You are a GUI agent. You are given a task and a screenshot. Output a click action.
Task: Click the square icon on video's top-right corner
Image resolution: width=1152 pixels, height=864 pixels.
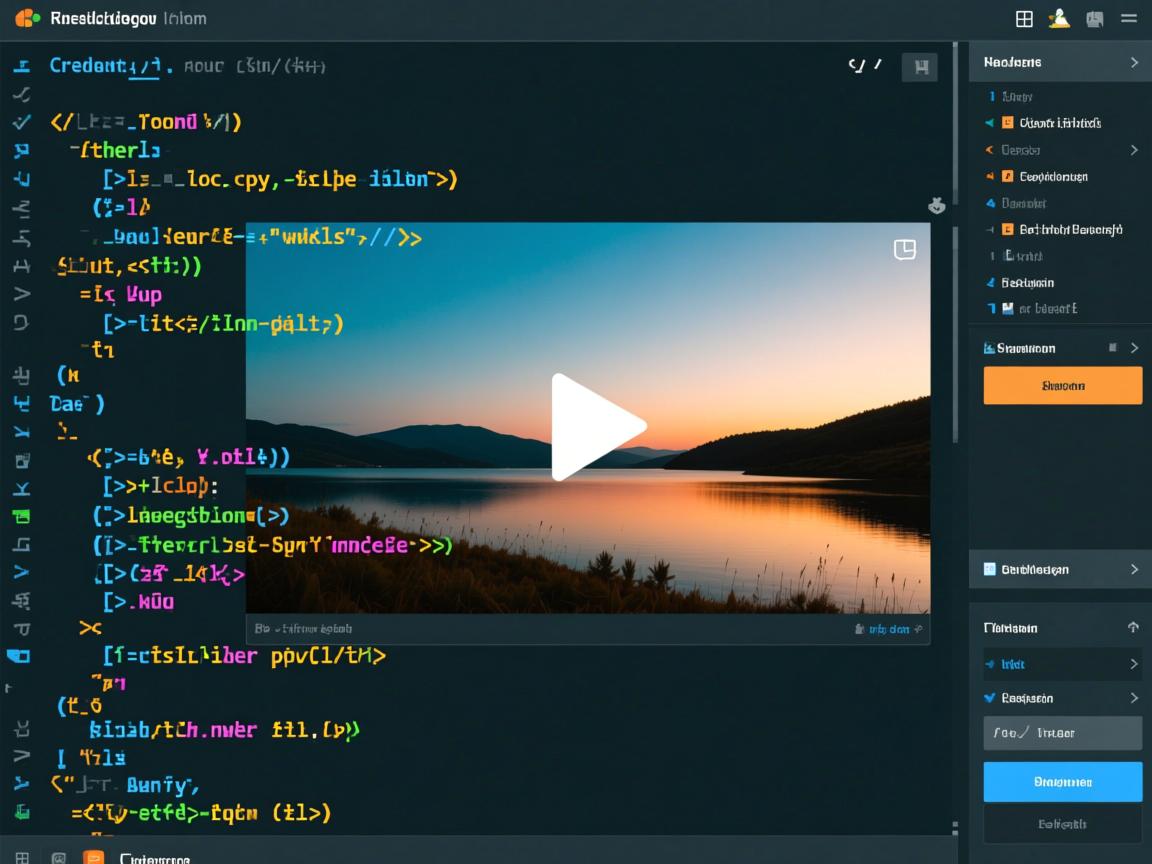(x=904, y=249)
